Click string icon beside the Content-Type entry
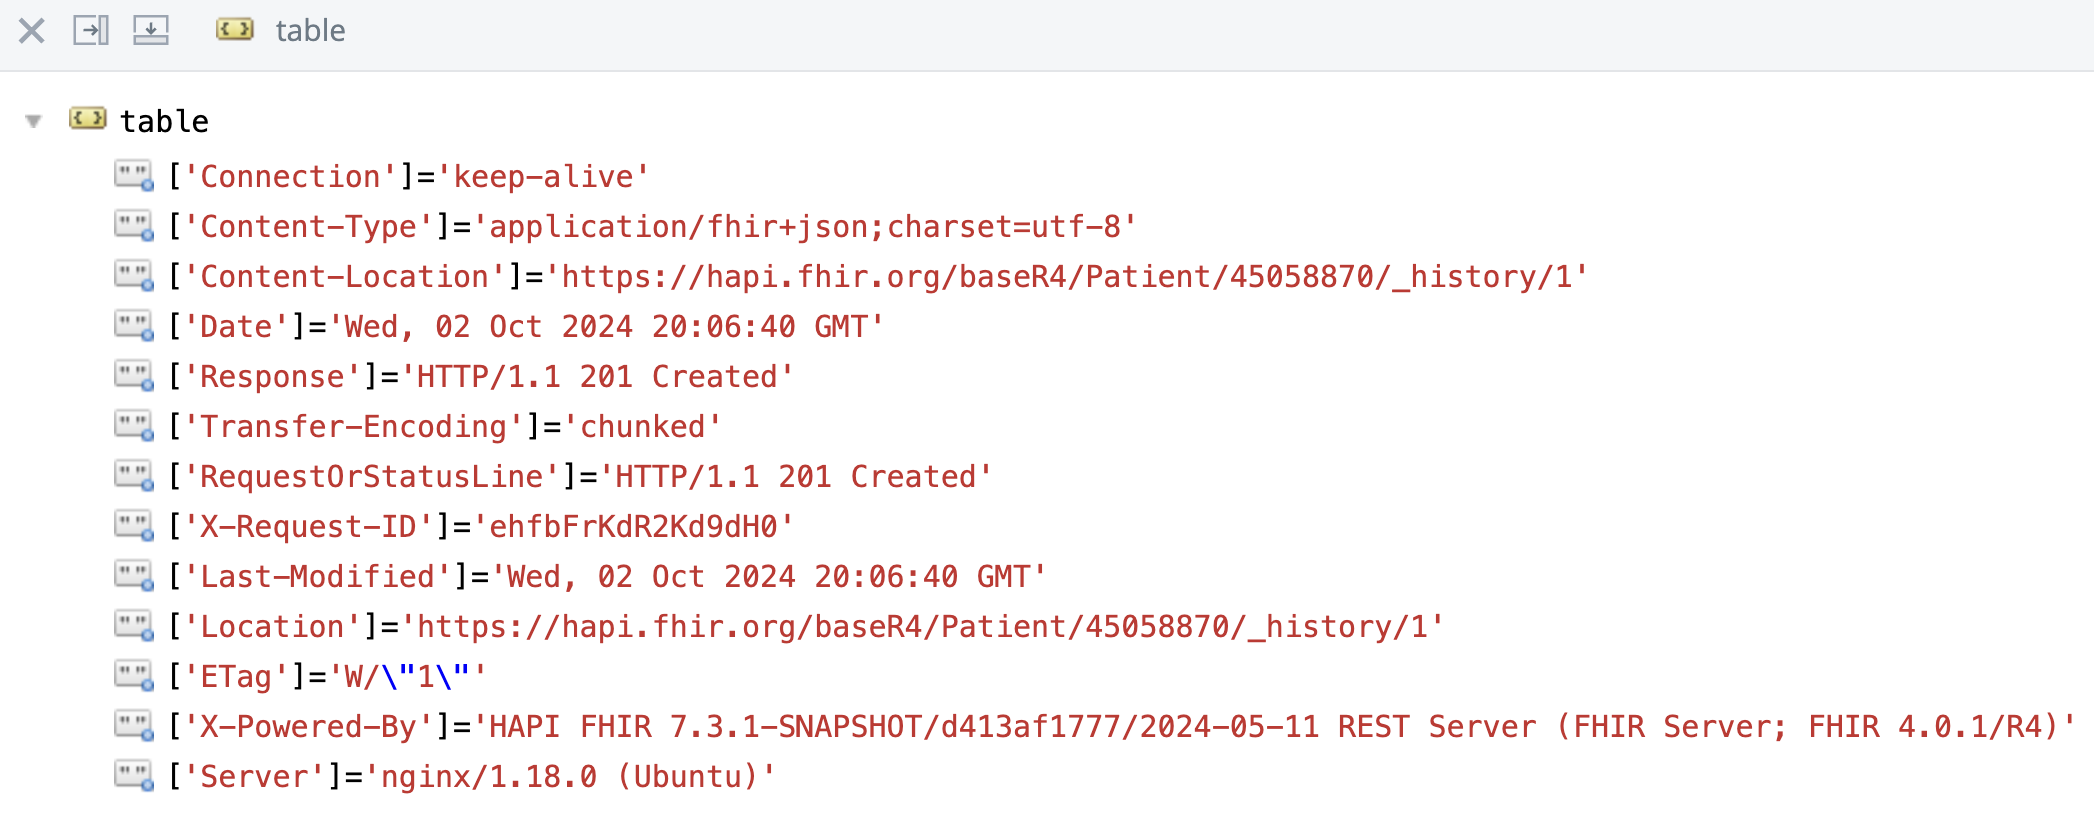The image size is (2094, 820). coord(134,226)
